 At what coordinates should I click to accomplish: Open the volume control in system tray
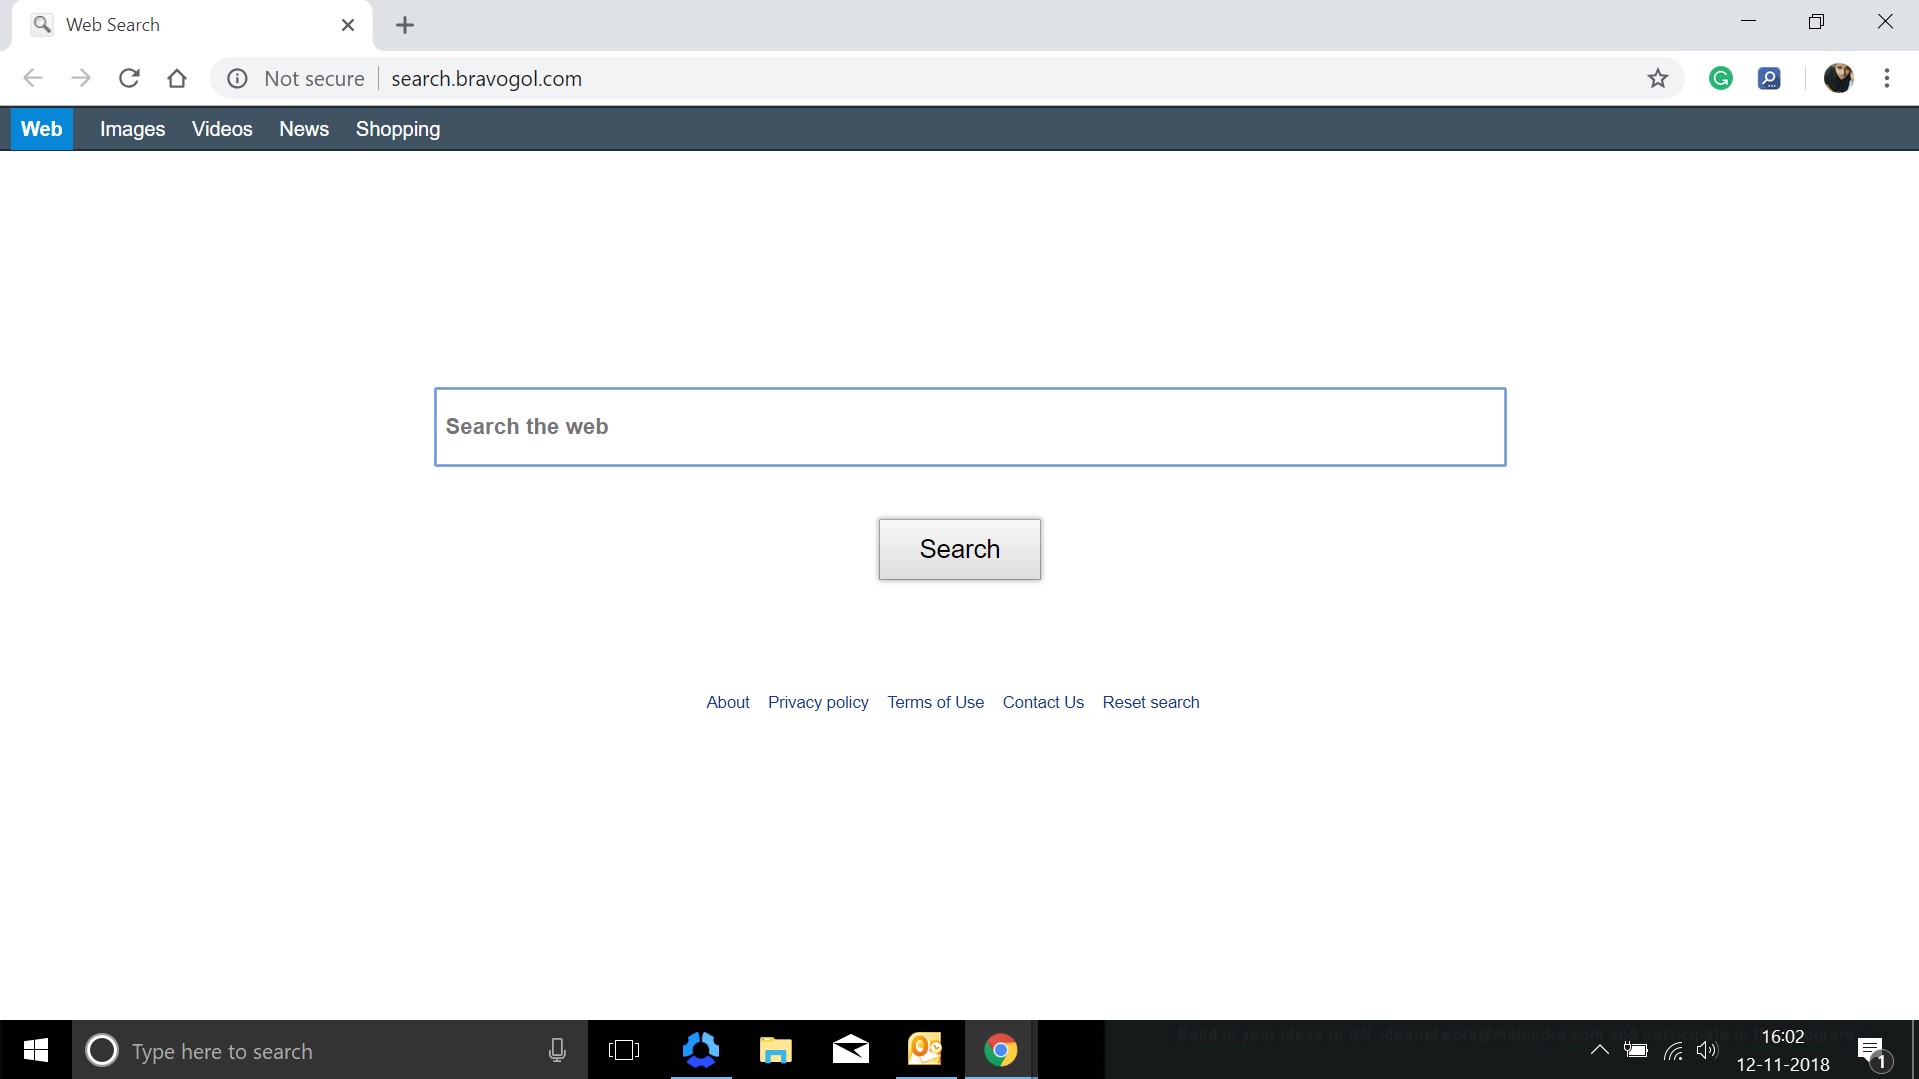1708,1050
